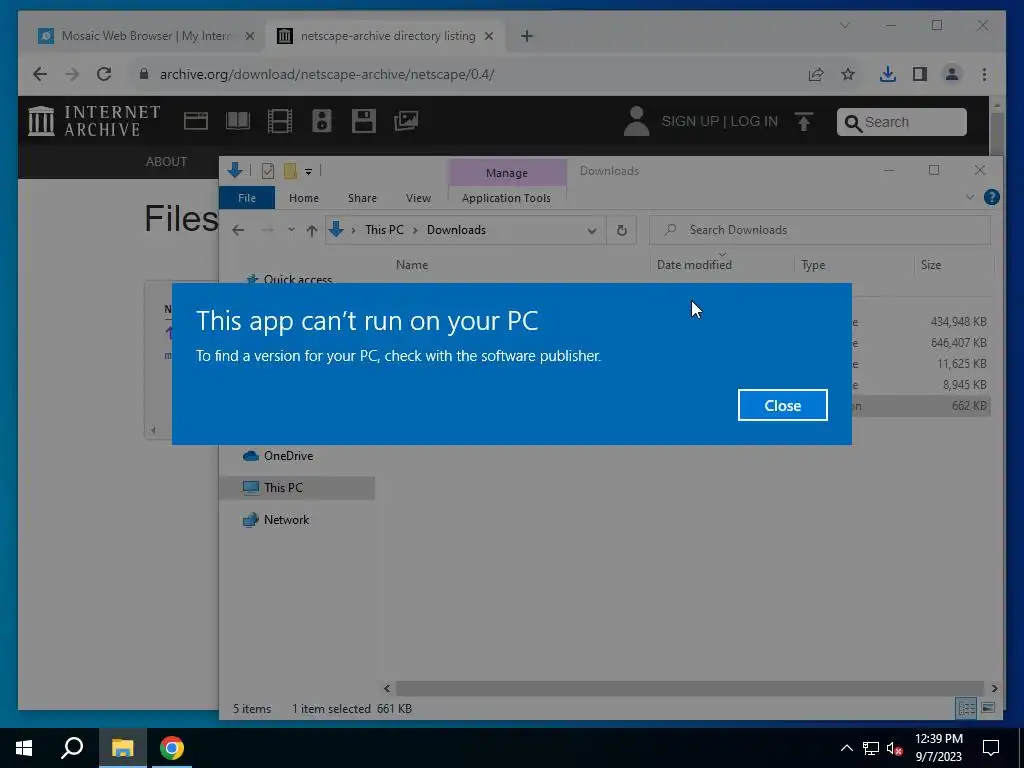Expand the Explorer ribbon chevron
Screen dimensions: 1024x768
coord(970,197)
